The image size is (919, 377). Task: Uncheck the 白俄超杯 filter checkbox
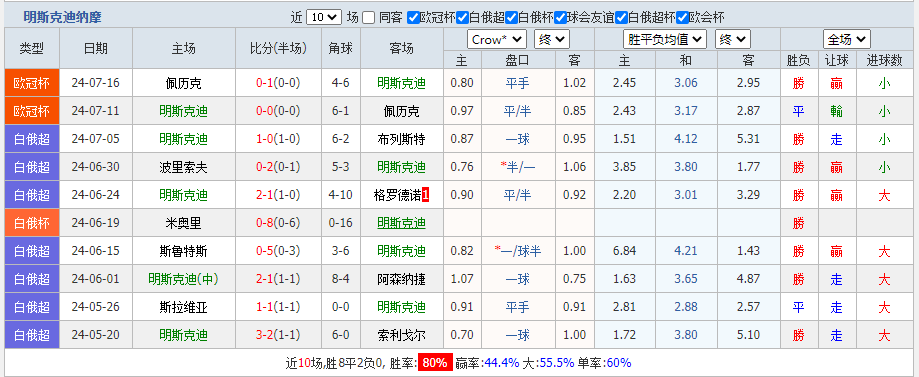click(621, 18)
